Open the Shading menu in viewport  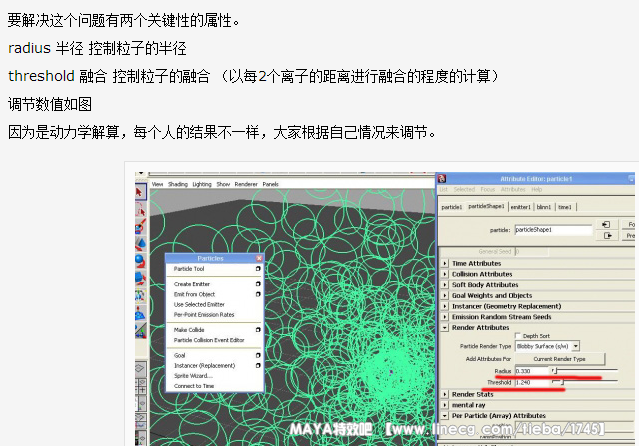(177, 184)
